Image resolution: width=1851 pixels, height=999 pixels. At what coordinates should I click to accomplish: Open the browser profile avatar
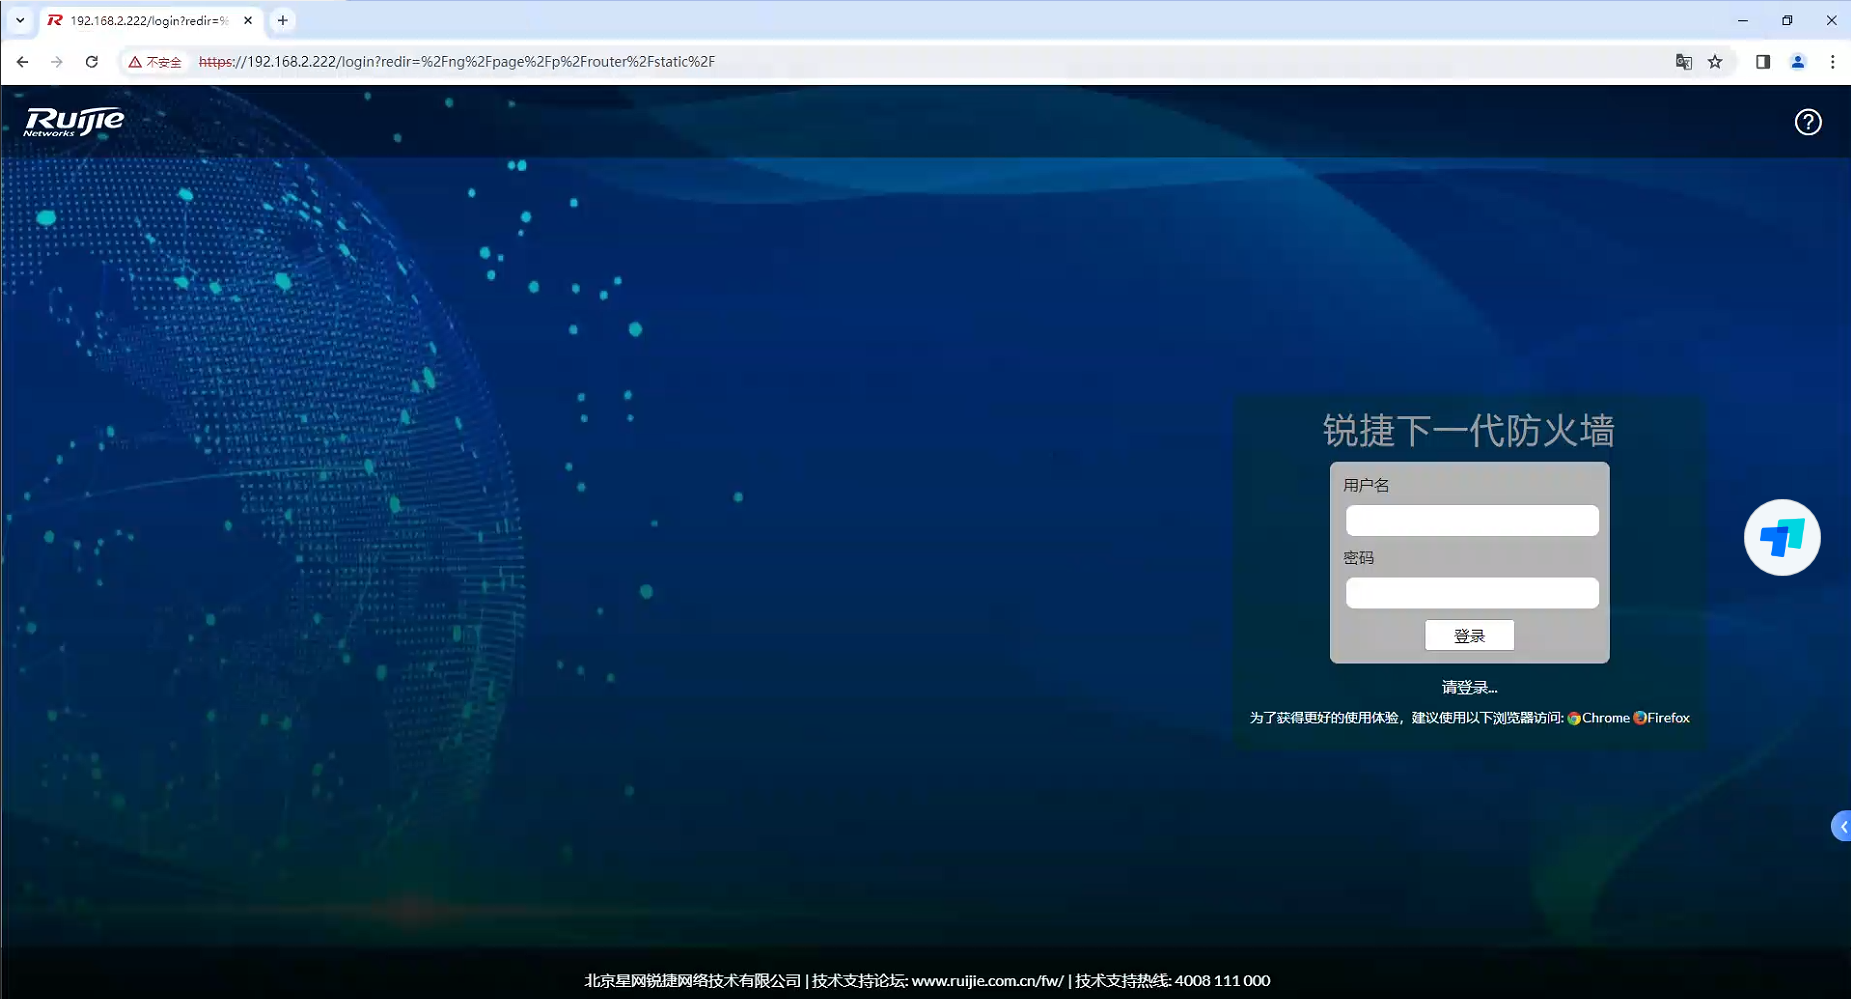coord(1798,62)
